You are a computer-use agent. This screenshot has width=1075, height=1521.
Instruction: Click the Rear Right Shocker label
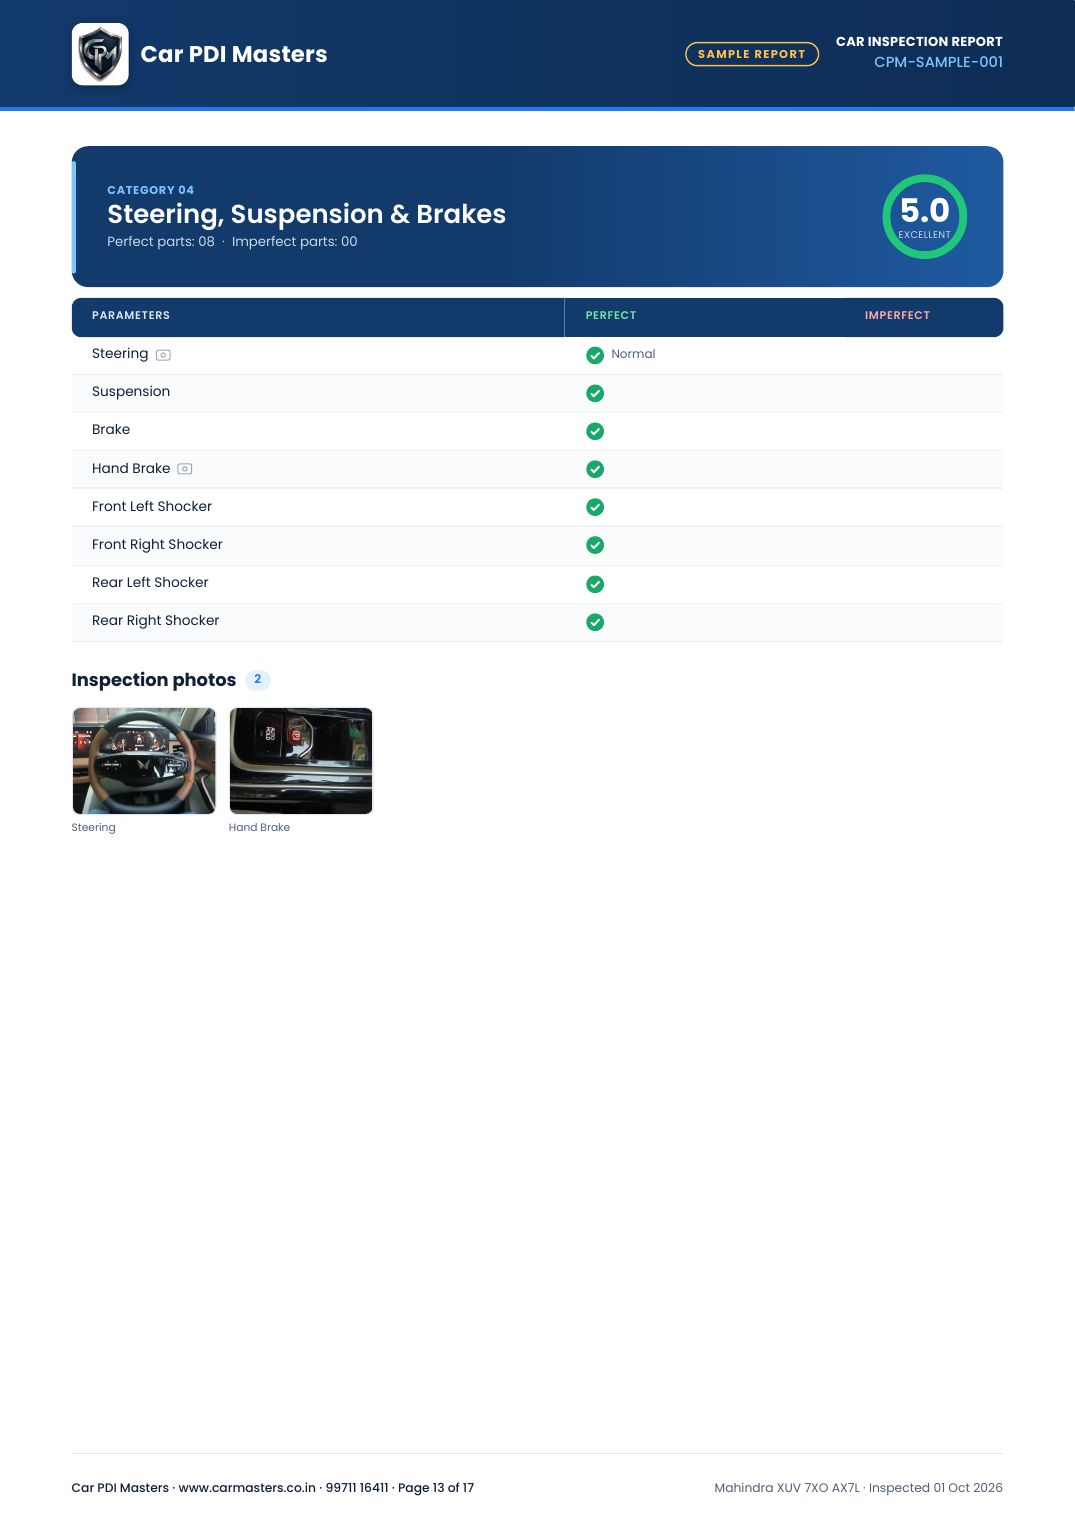[x=155, y=621]
